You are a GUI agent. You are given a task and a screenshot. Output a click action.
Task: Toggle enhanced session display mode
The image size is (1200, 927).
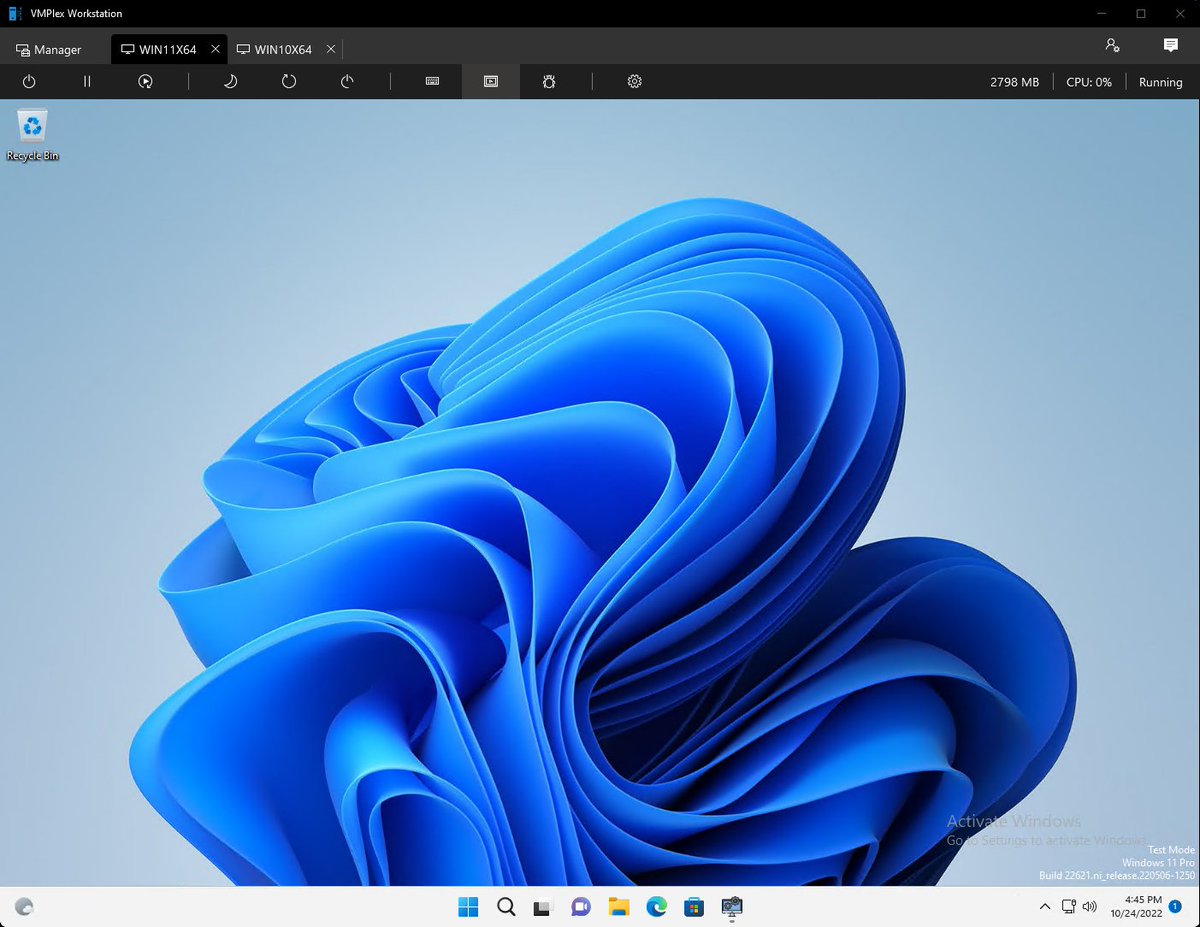point(490,81)
